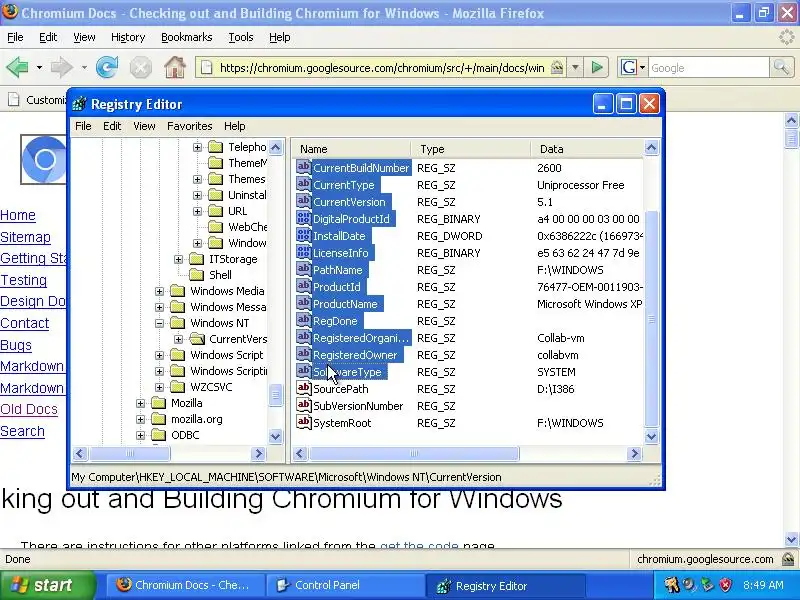Click ProductName string value icon
Image resolution: width=800 pixels, height=600 pixels.
304,304
